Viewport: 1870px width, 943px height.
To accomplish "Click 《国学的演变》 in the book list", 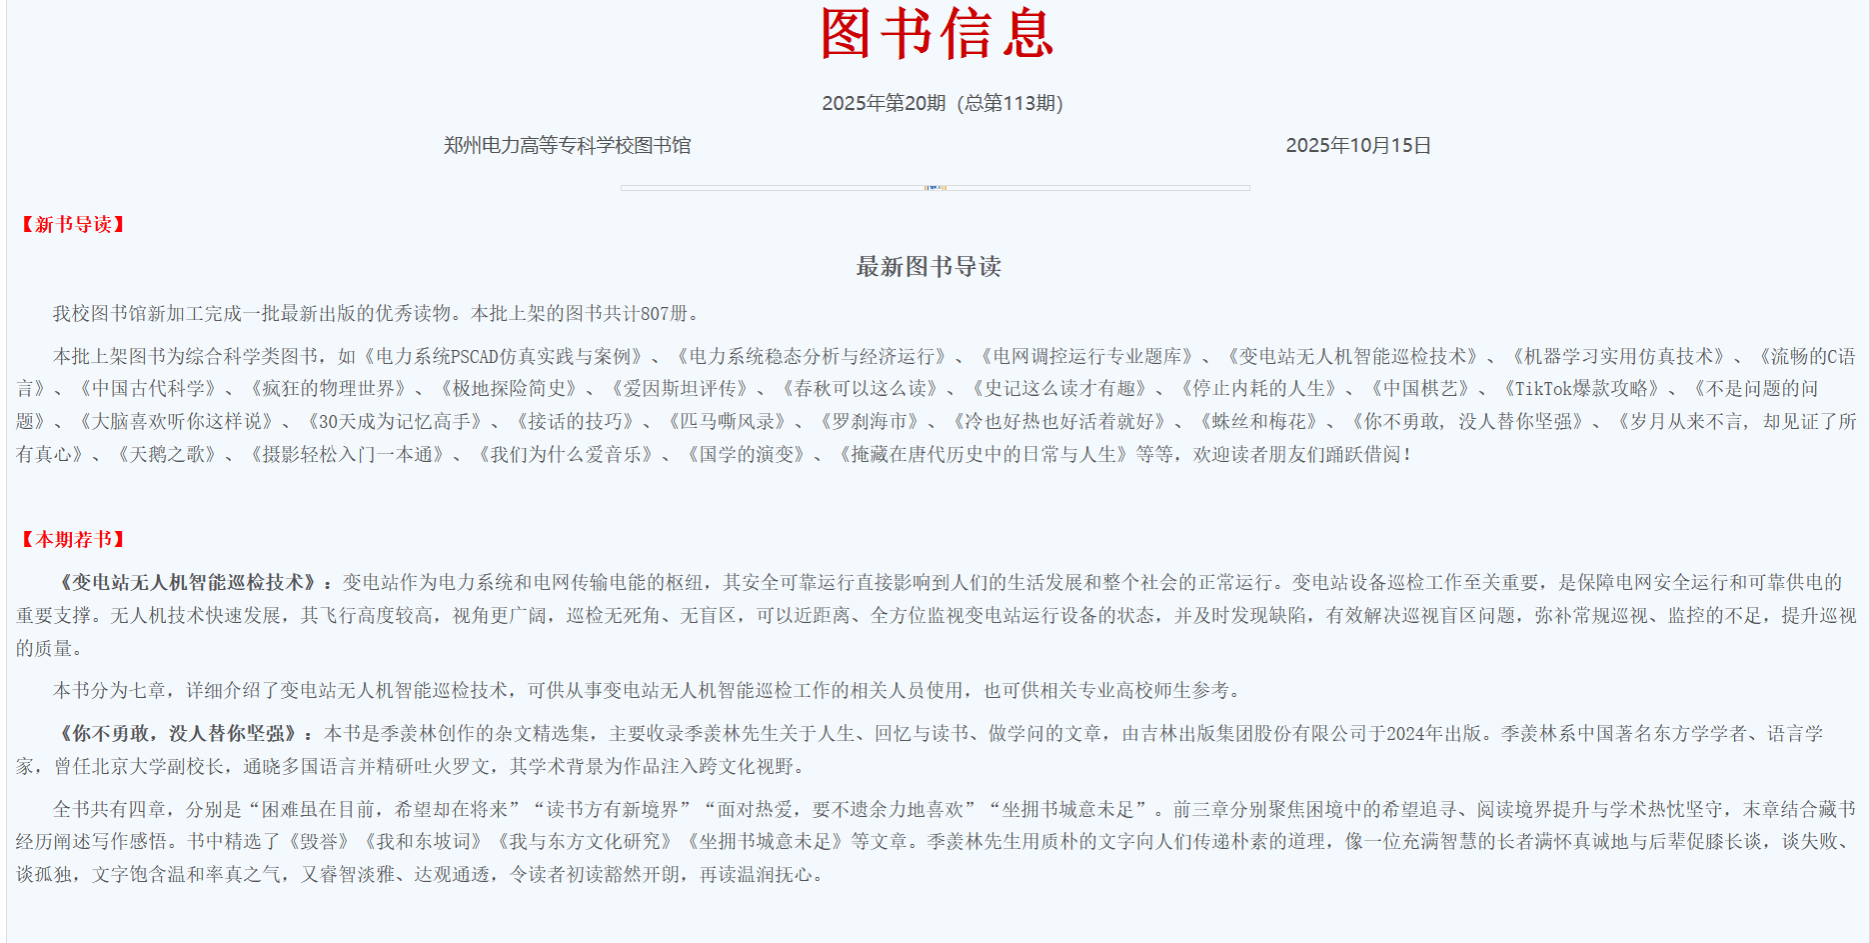I will [746, 455].
